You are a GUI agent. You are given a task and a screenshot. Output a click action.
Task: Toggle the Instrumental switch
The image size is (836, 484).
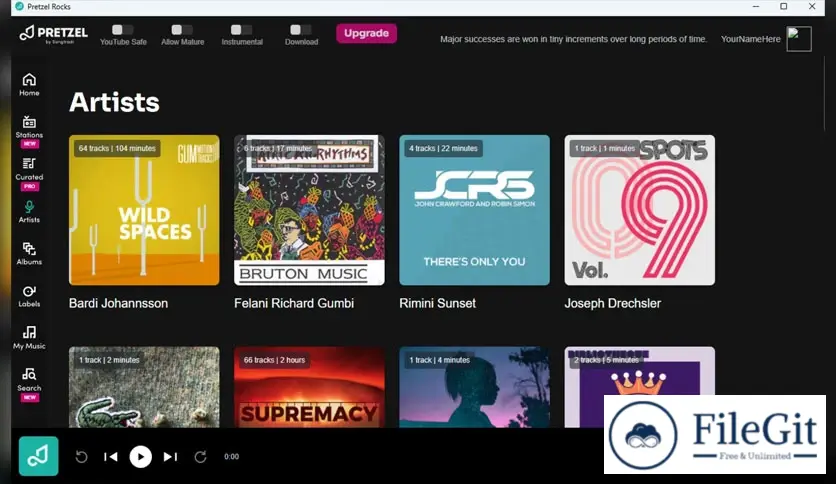click(x=242, y=30)
